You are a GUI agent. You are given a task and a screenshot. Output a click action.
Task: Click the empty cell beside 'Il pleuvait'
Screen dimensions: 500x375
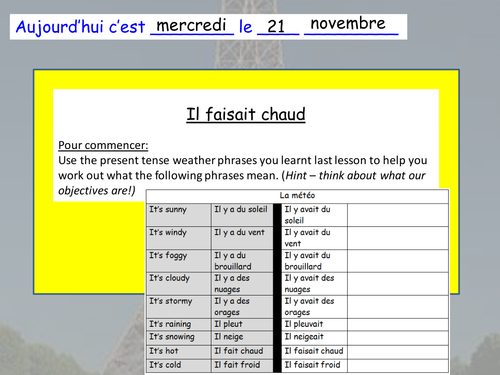pos(398,324)
